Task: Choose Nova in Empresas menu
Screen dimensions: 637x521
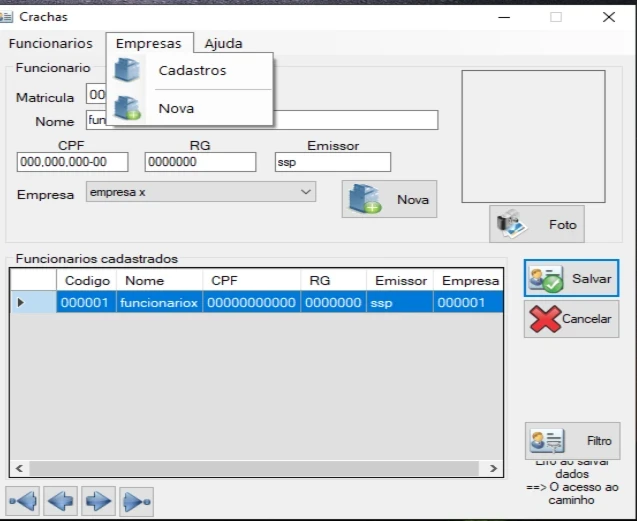Action: [x=176, y=108]
